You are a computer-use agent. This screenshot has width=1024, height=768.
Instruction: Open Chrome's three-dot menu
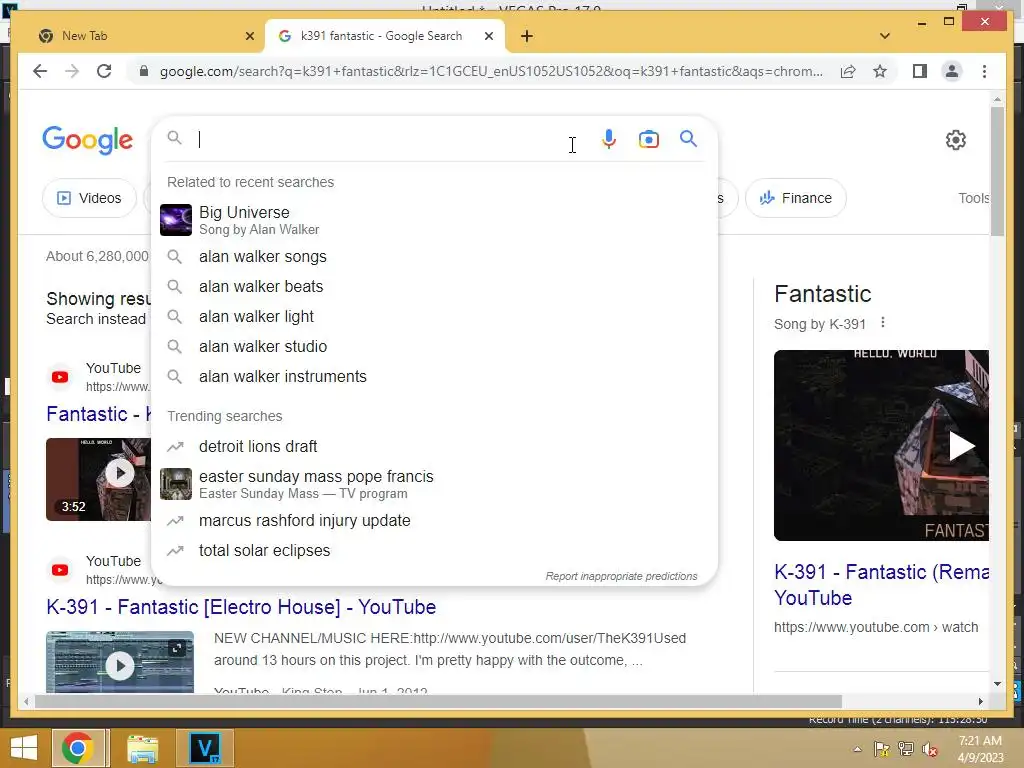pyautogui.click(x=984, y=71)
